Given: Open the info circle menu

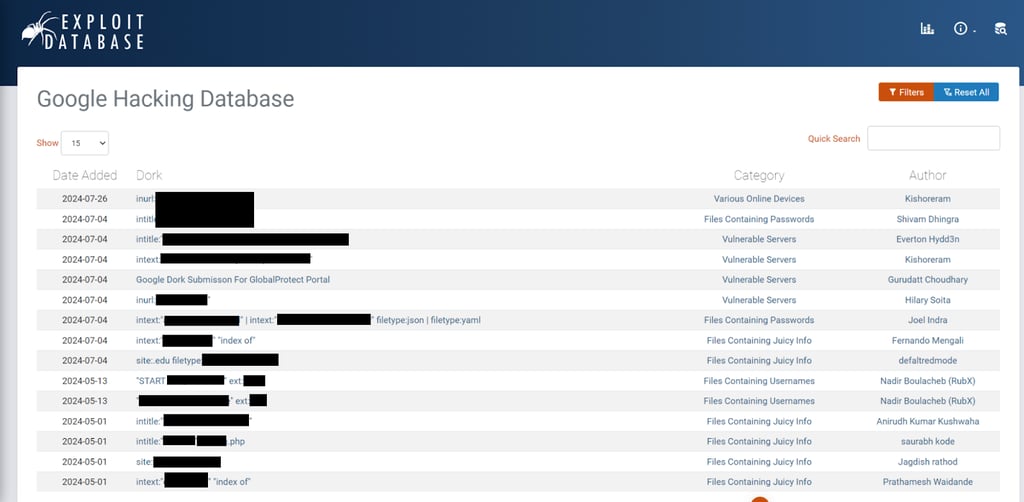Looking at the screenshot, I should (x=963, y=29).
